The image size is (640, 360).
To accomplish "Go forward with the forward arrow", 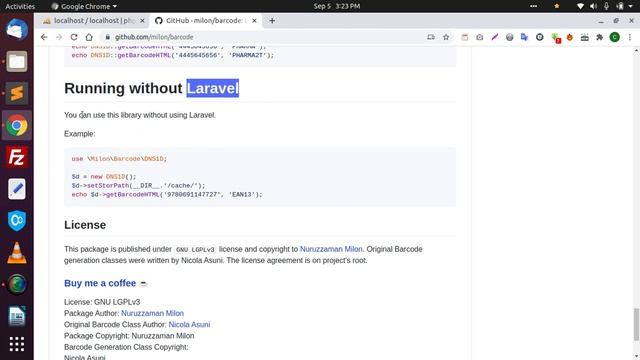I will click(x=59, y=37).
